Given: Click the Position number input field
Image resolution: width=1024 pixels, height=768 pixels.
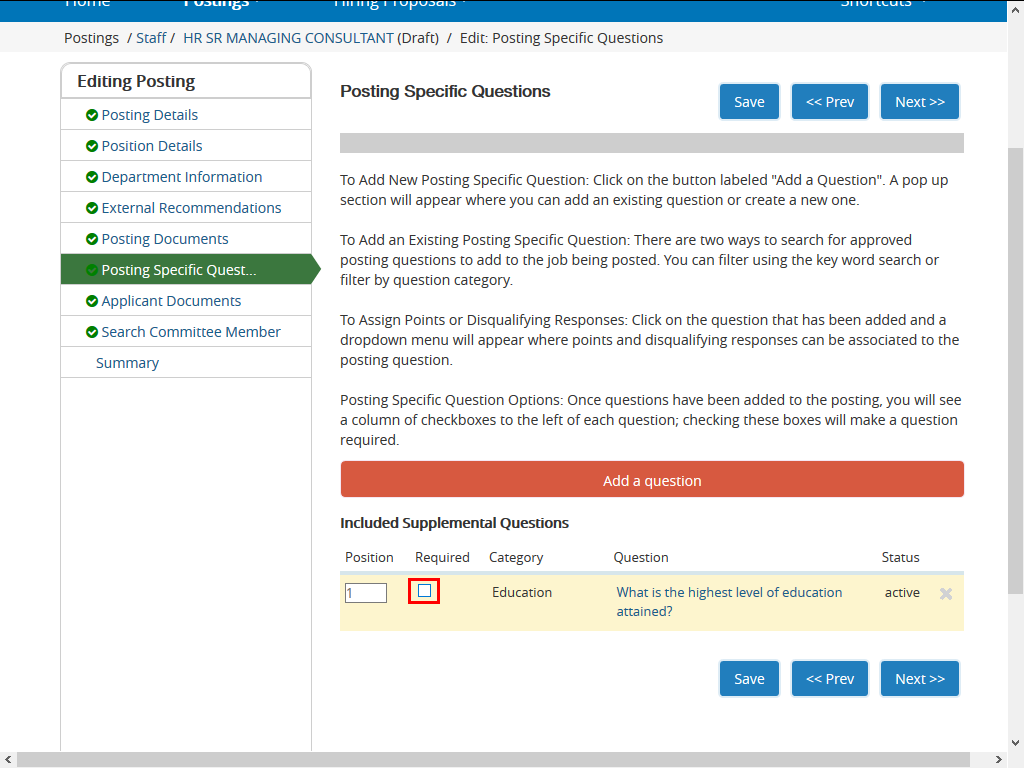Looking at the screenshot, I should tap(365, 593).
